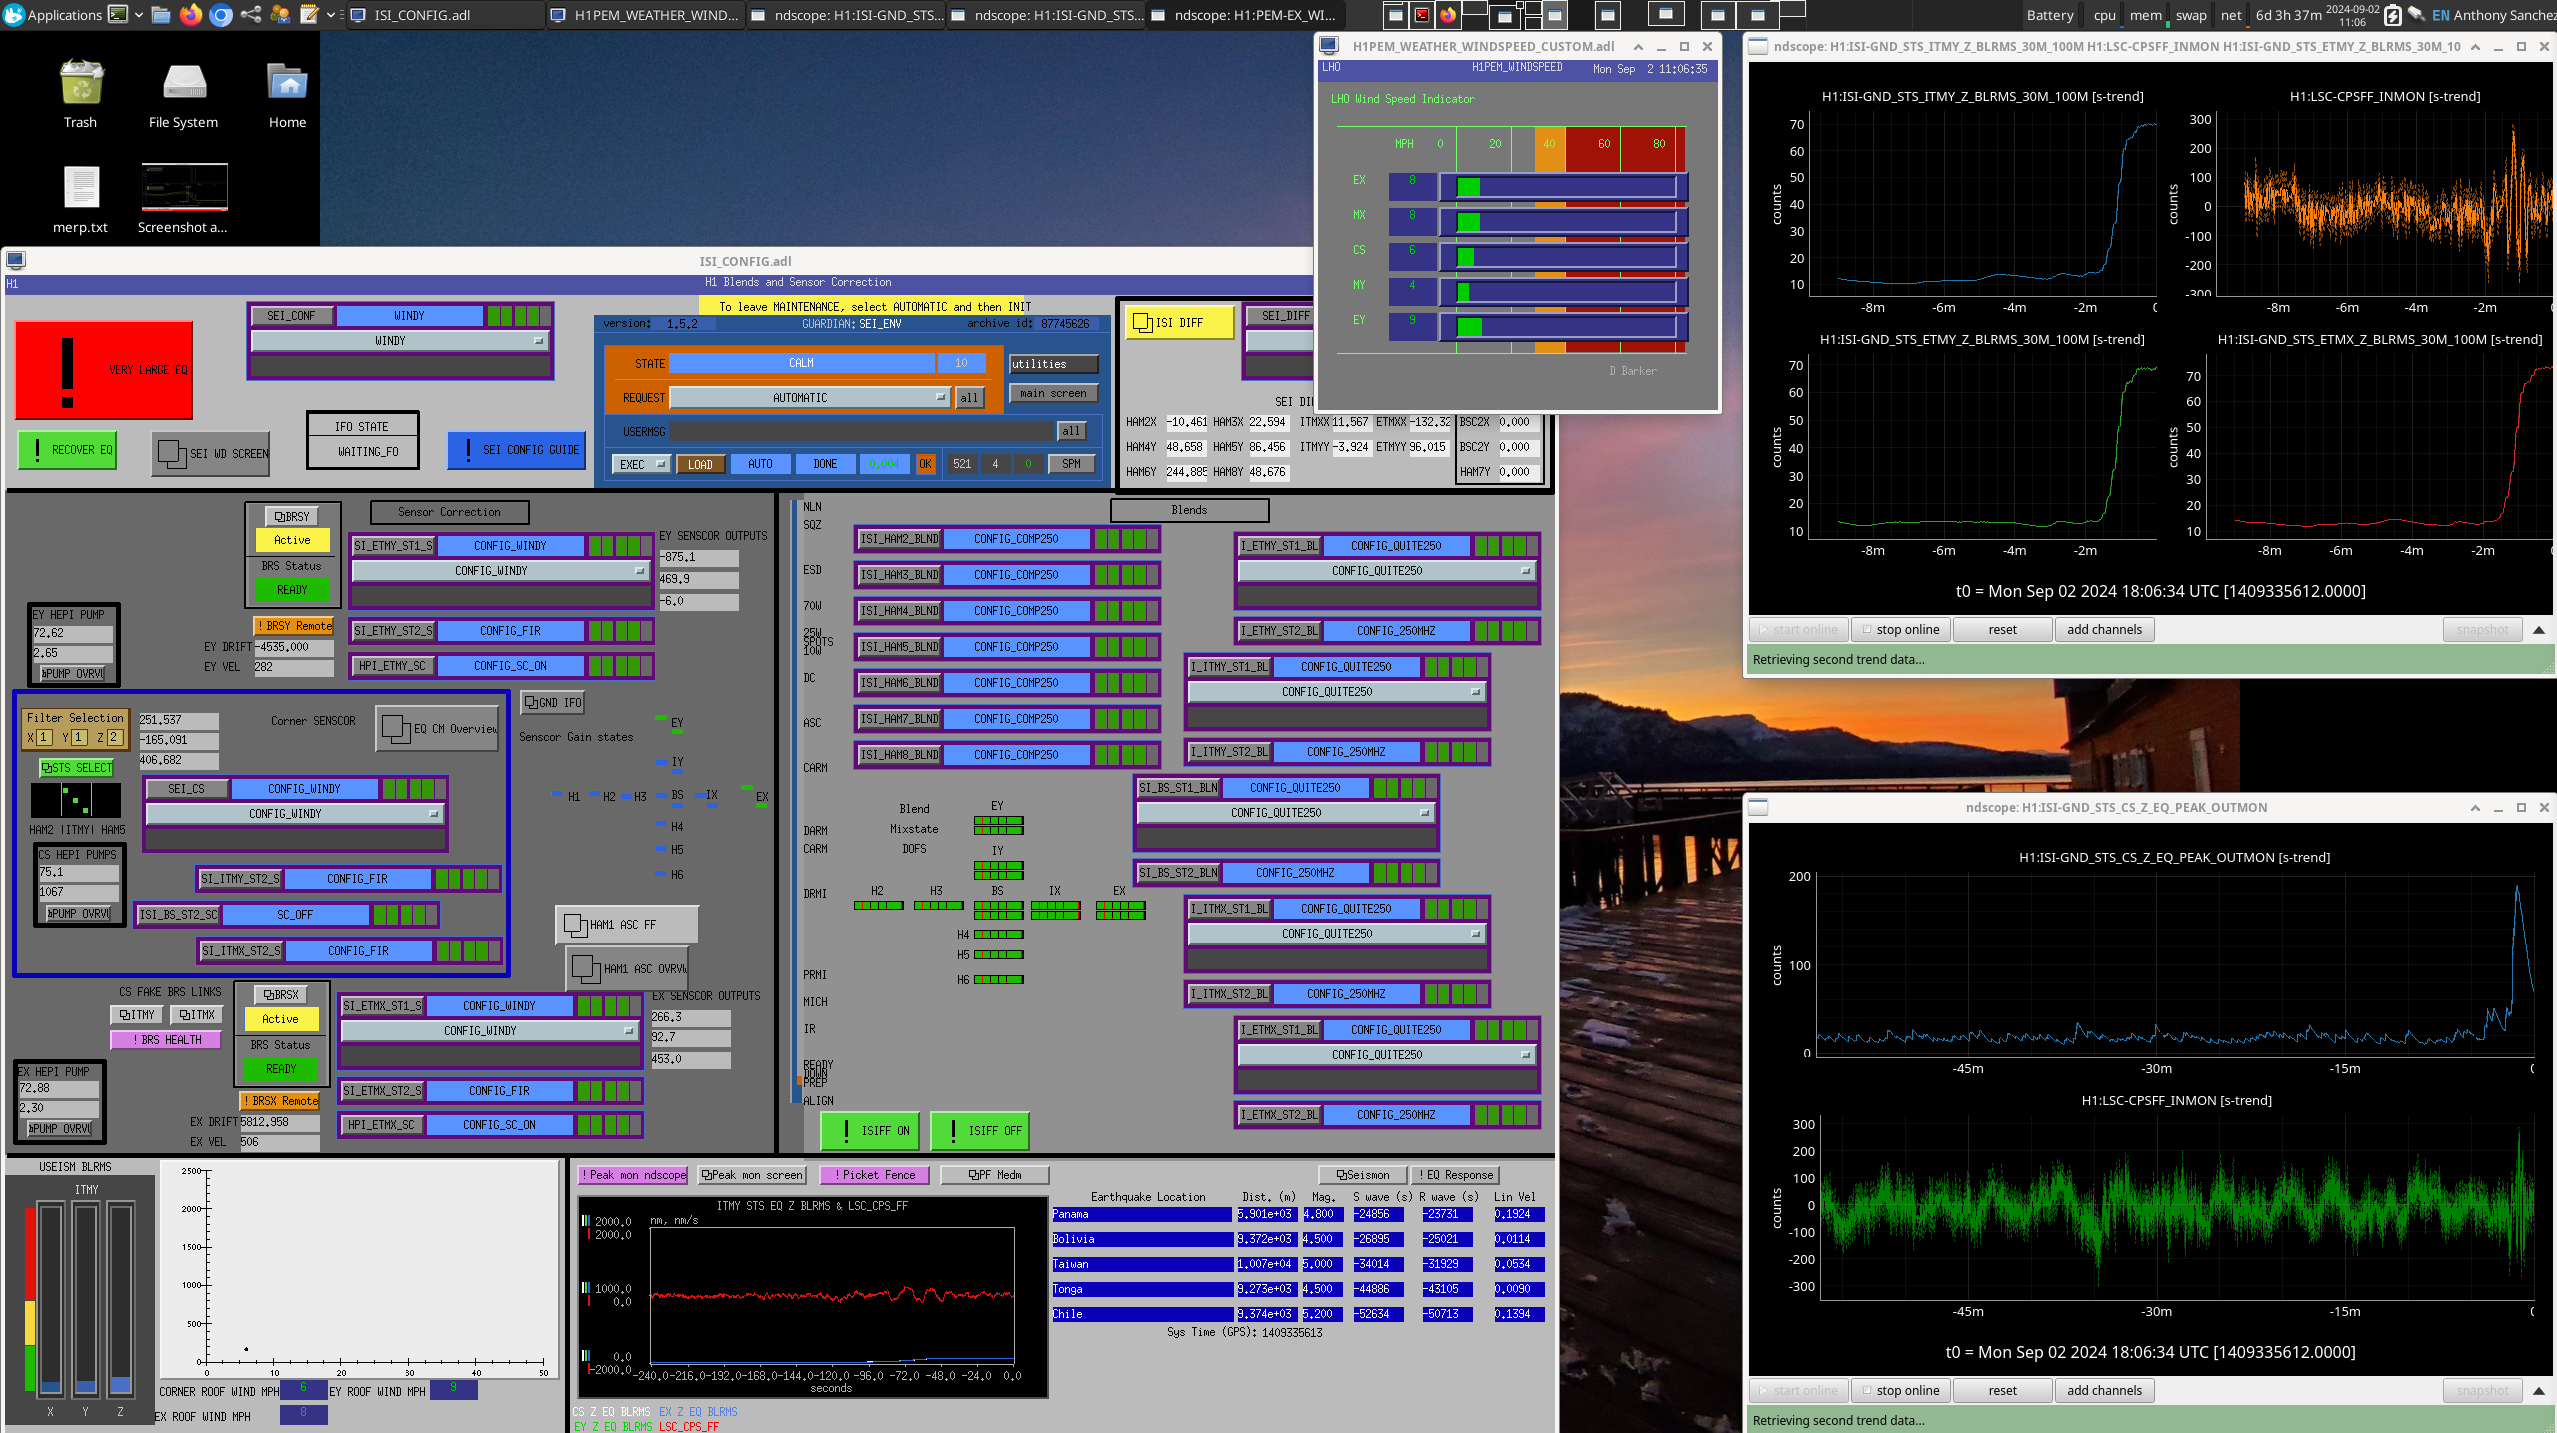Image resolution: width=2557 pixels, height=1433 pixels.
Task: Open the Applications menu in the top panel
Action: 52,14
